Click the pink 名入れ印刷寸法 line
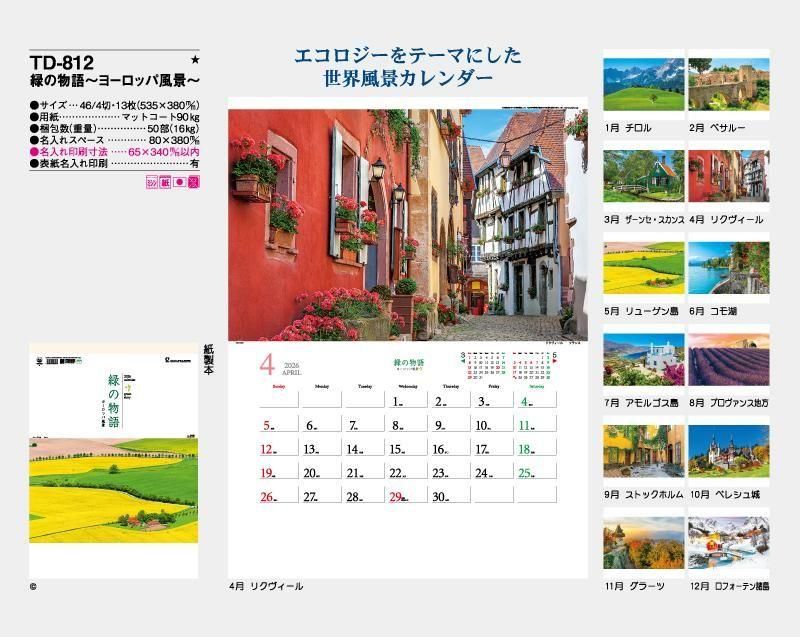 tap(114, 152)
